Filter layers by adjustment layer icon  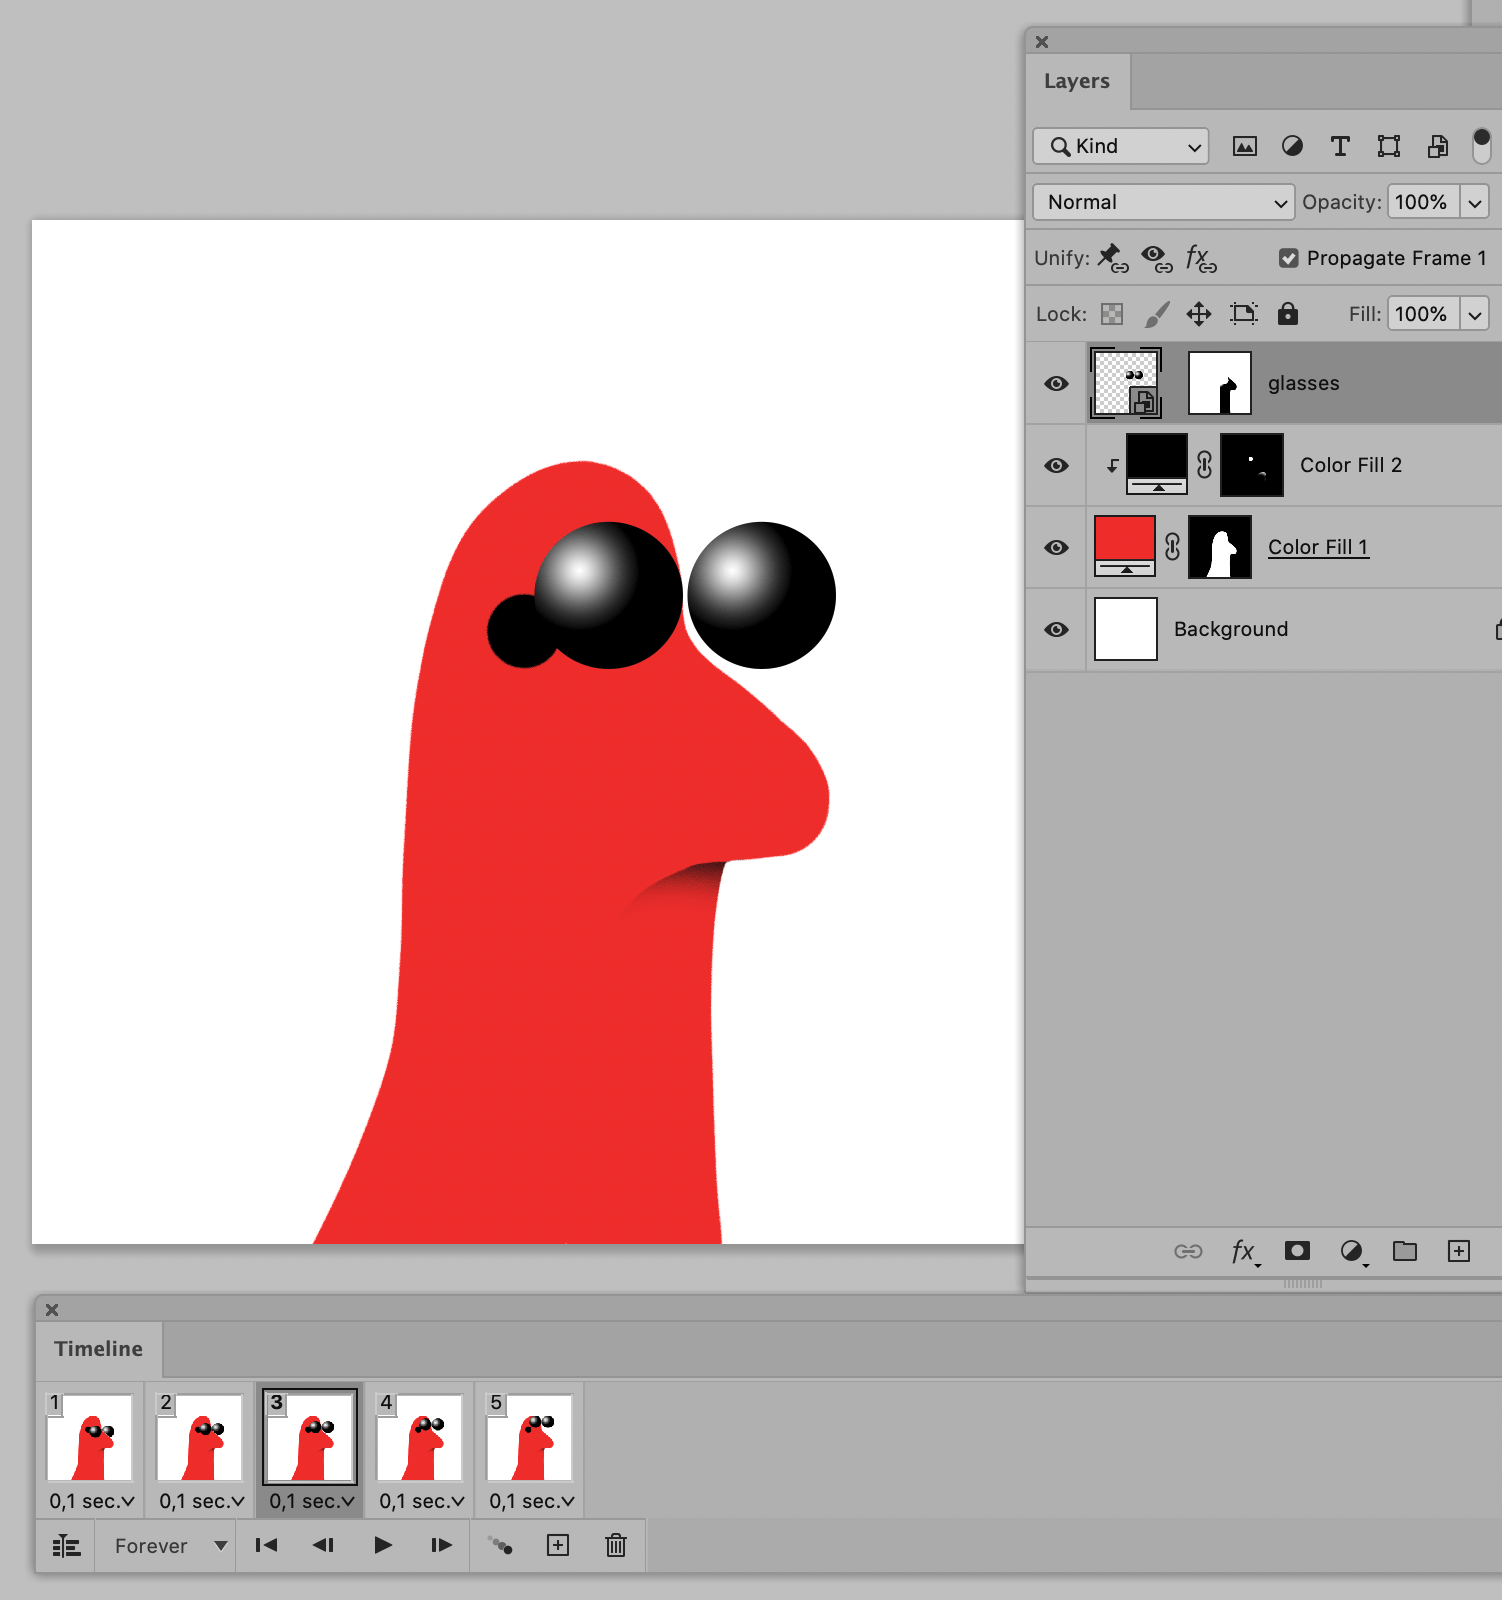click(1292, 147)
